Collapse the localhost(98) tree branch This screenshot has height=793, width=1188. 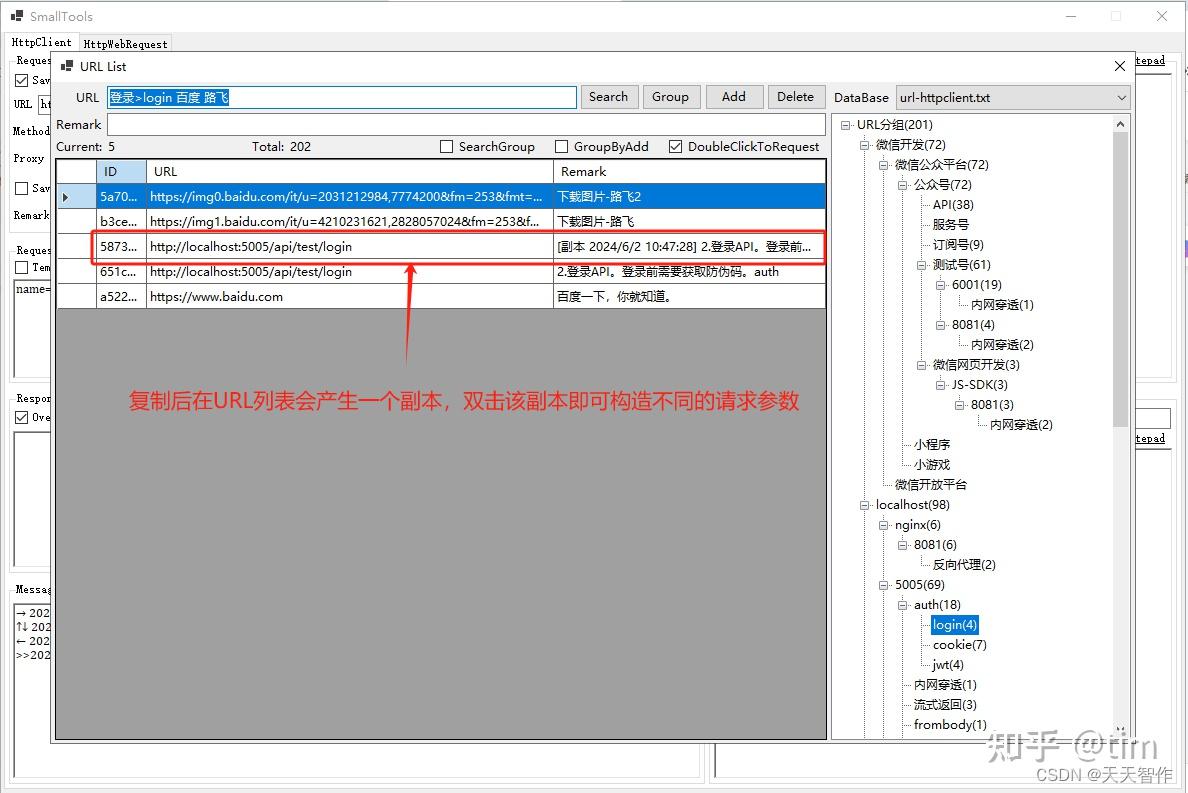863,505
